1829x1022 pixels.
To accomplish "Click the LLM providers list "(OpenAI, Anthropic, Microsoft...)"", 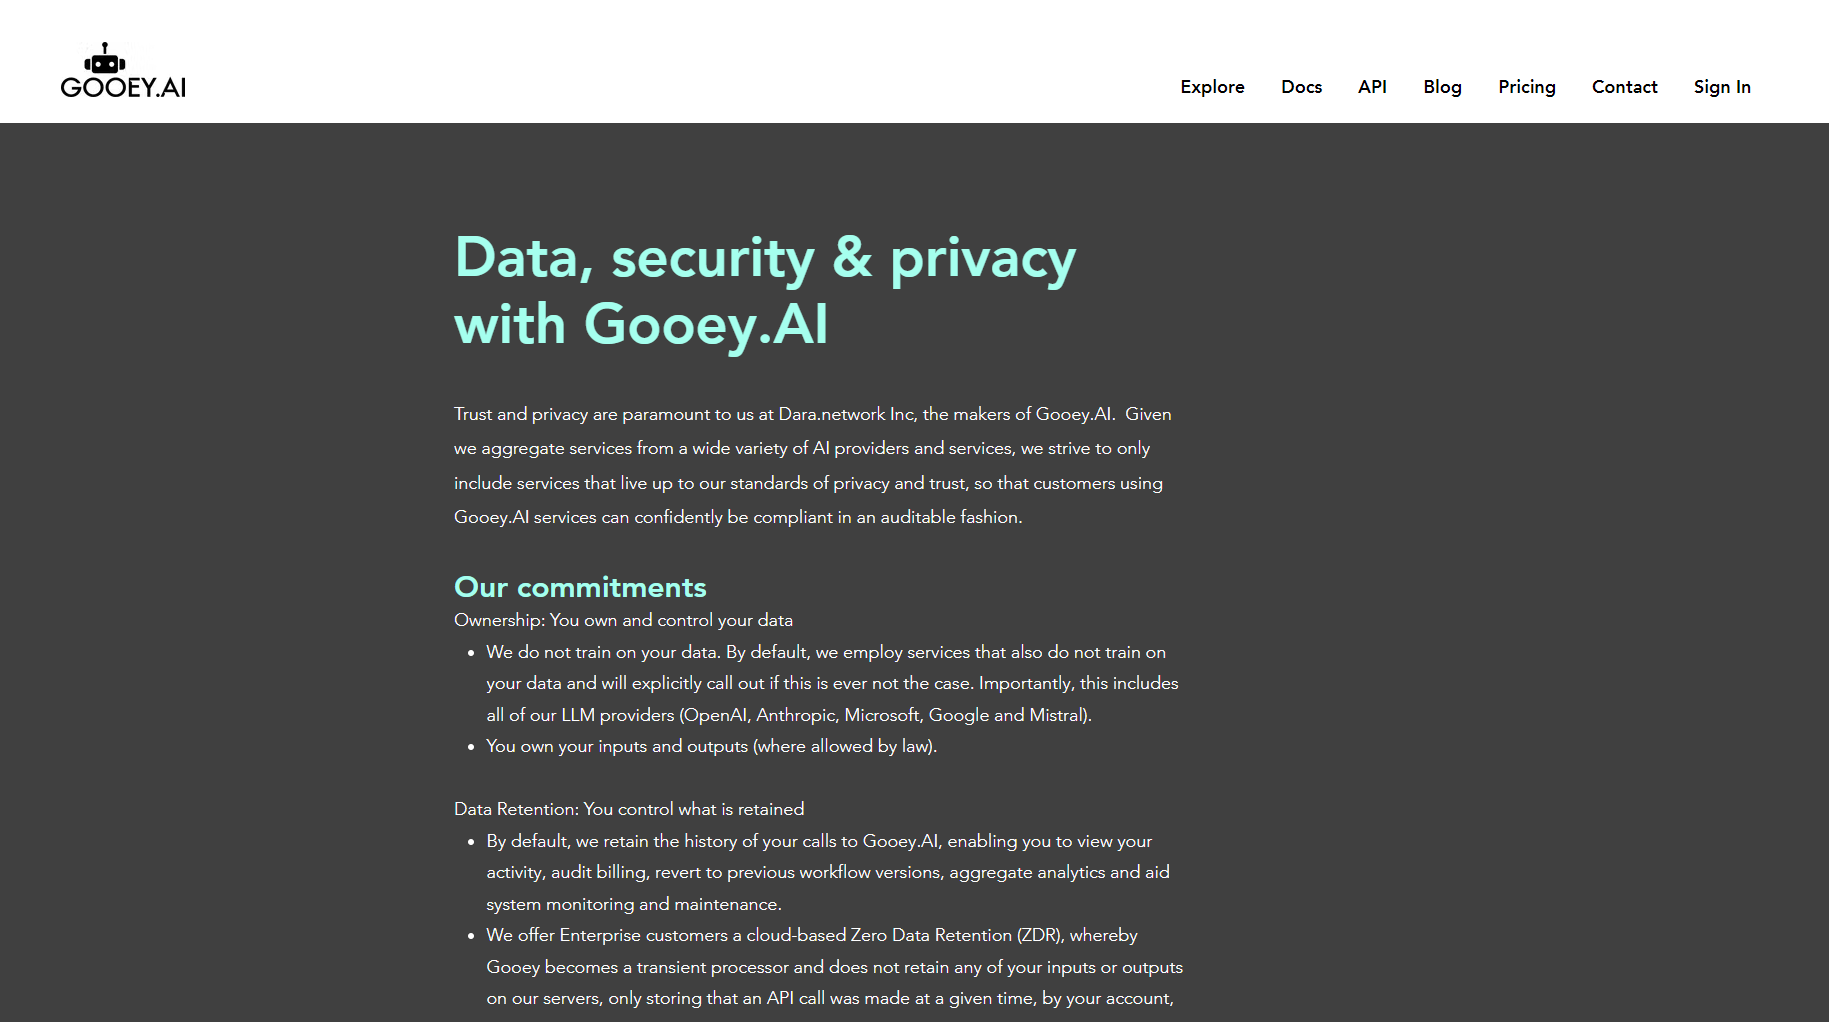I will pos(885,715).
